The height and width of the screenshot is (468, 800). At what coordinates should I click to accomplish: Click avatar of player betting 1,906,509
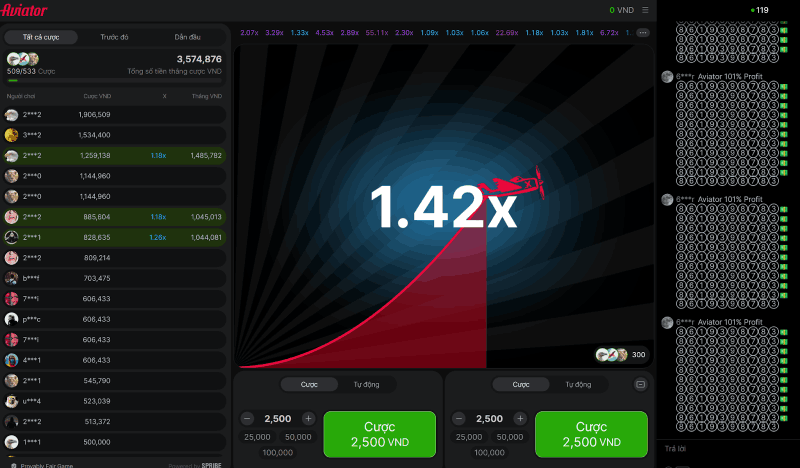pyautogui.click(x=11, y=115)
